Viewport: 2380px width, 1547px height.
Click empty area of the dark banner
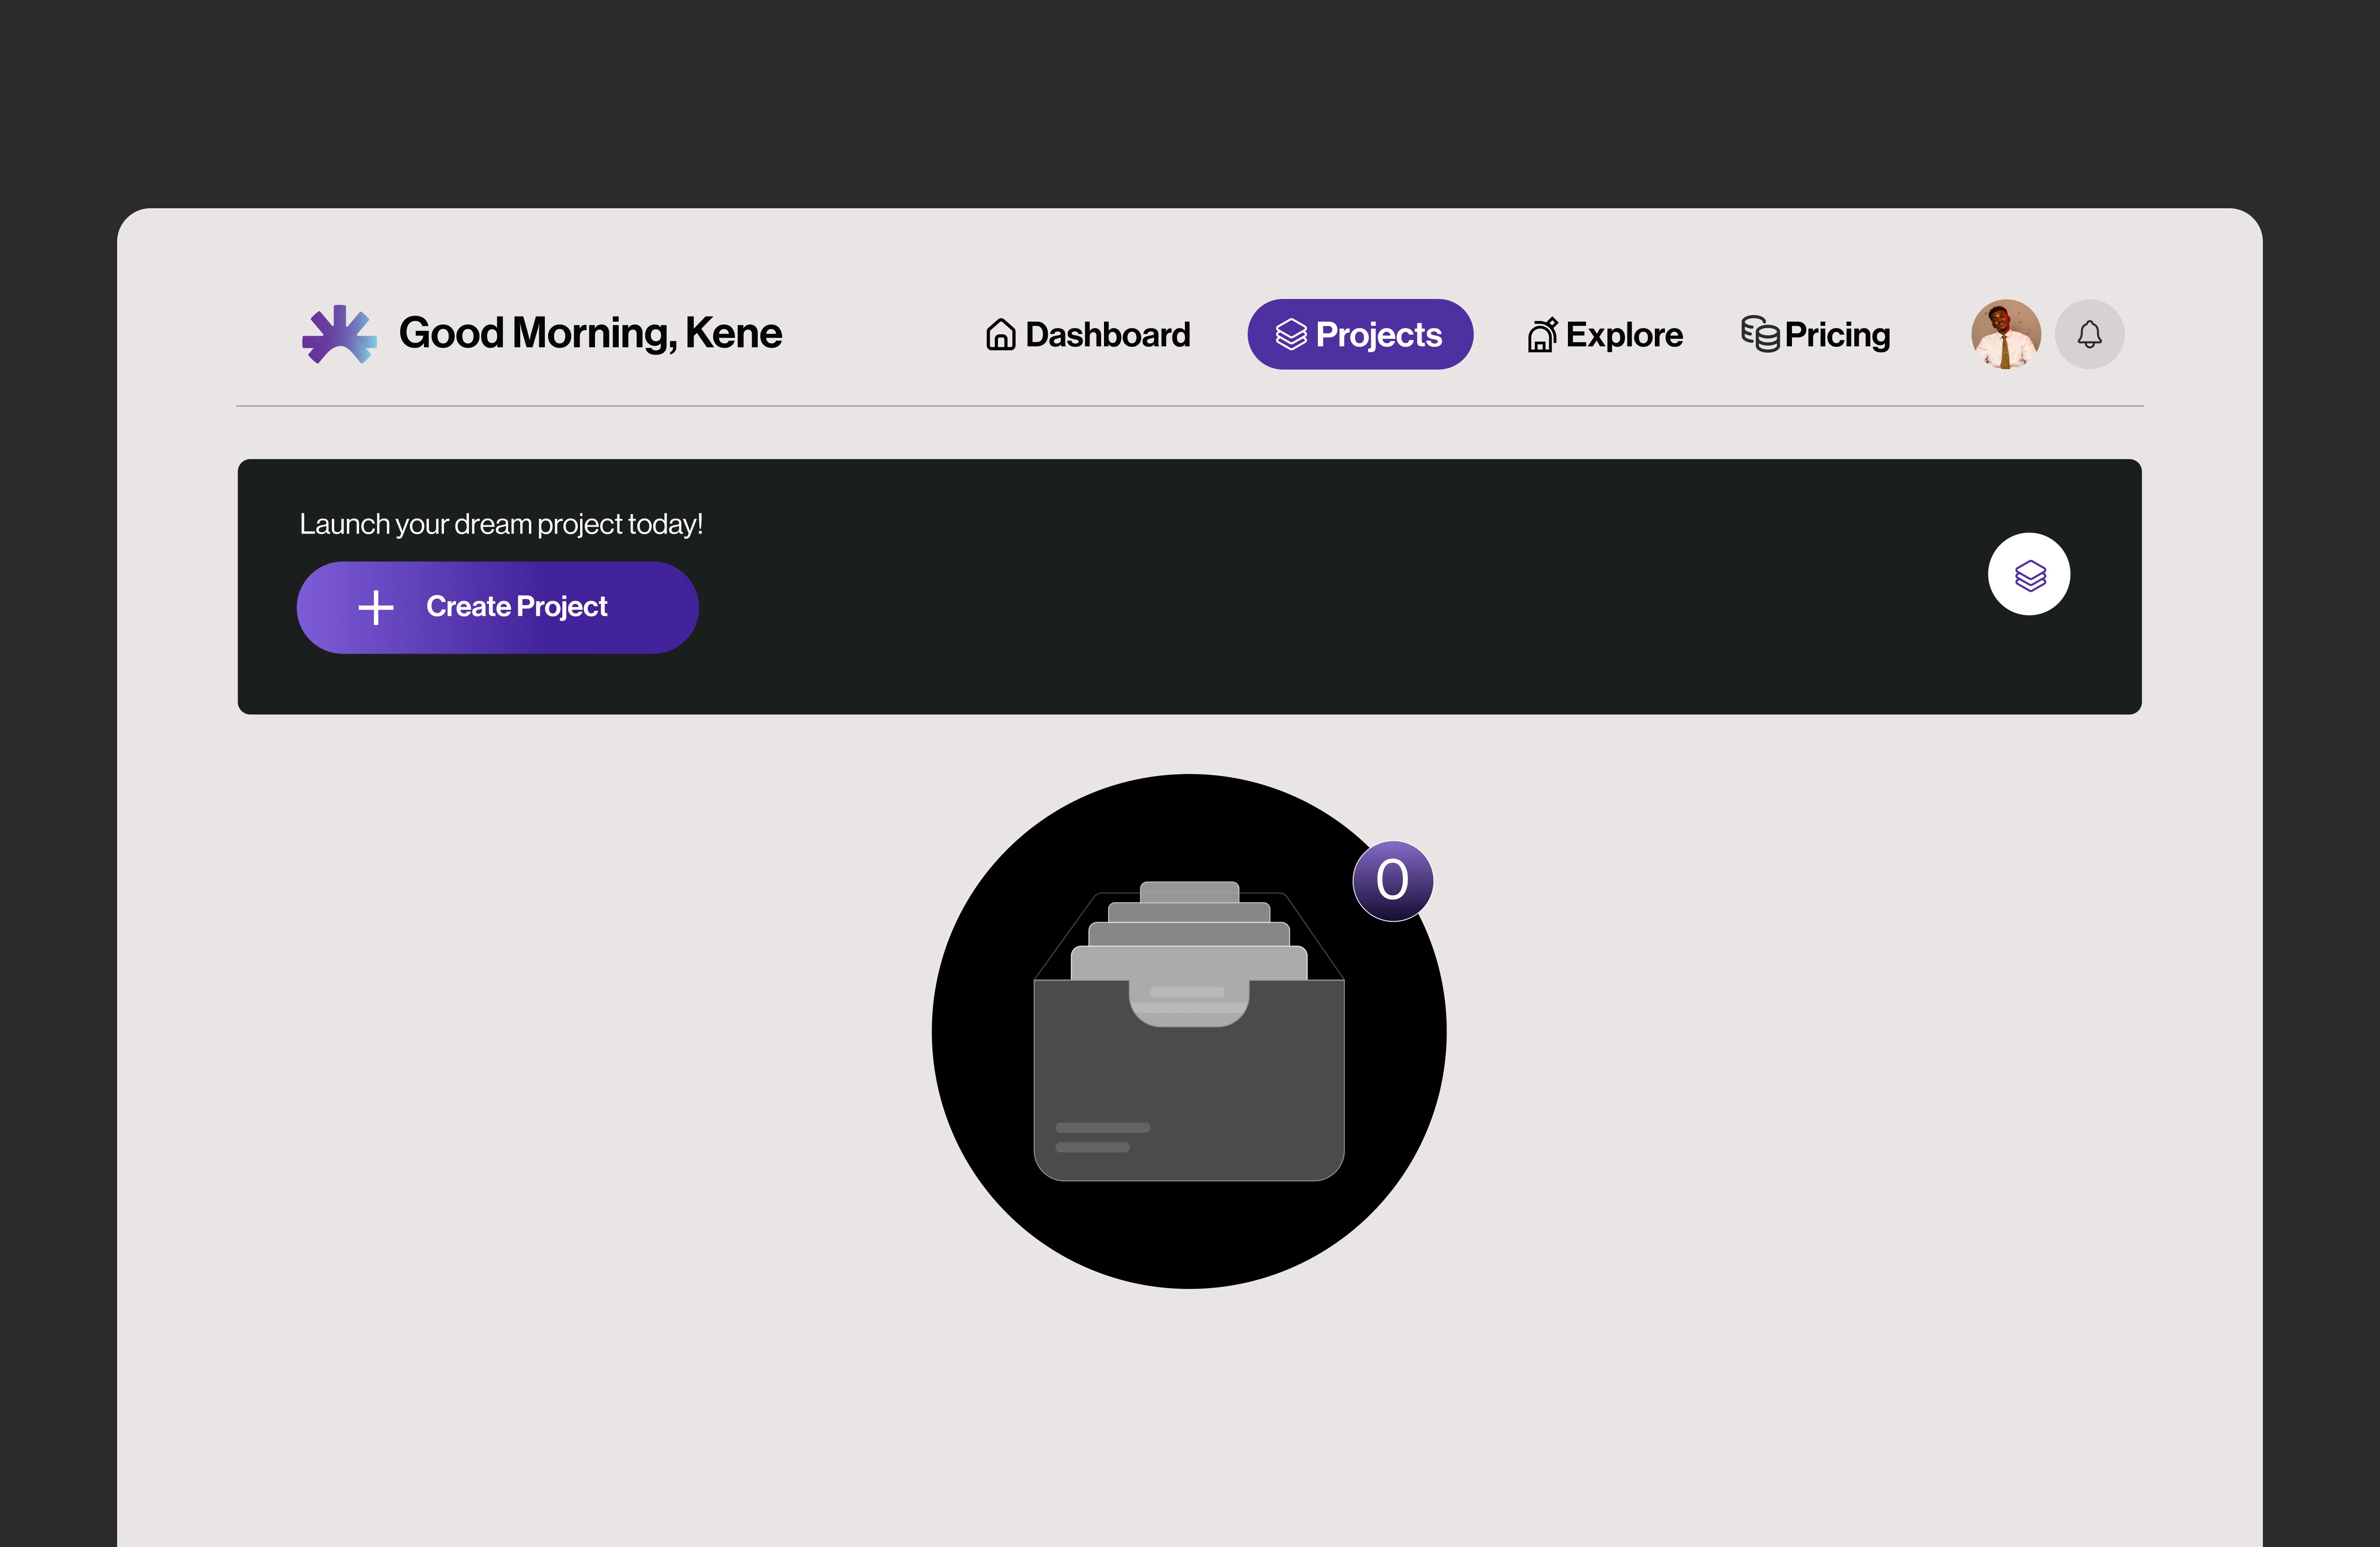pos(1300,590)
